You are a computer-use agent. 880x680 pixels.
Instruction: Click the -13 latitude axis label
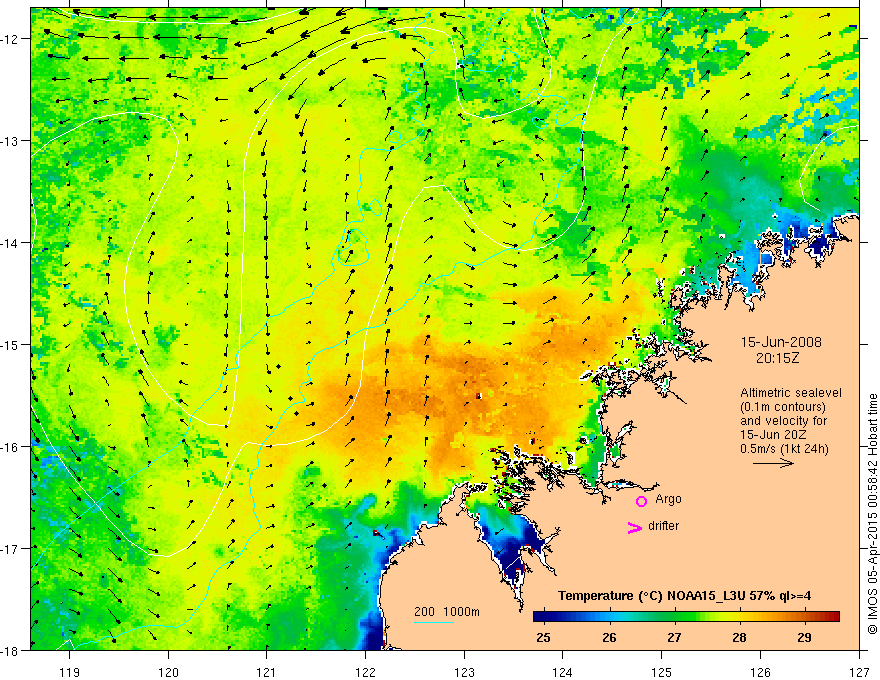pos(10,141)
